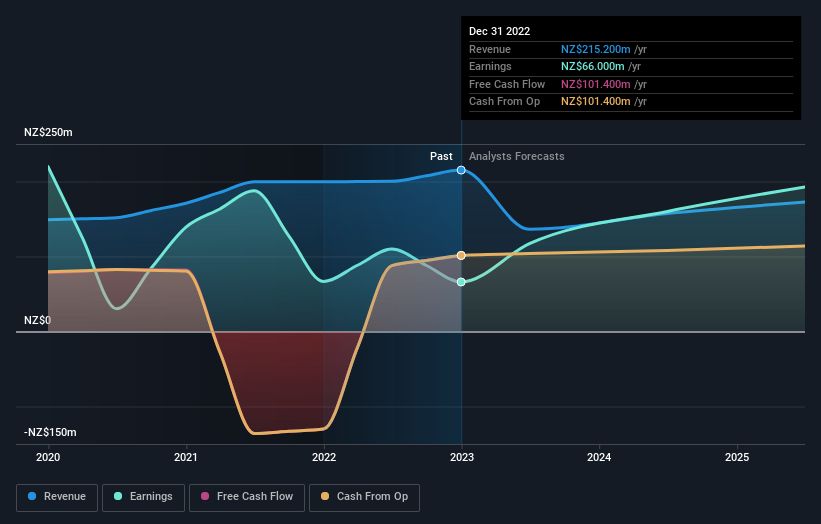The image size is (821, 524).
Task: Click the orange Cash From Op marker at 2023
Action: click(461, 255)
